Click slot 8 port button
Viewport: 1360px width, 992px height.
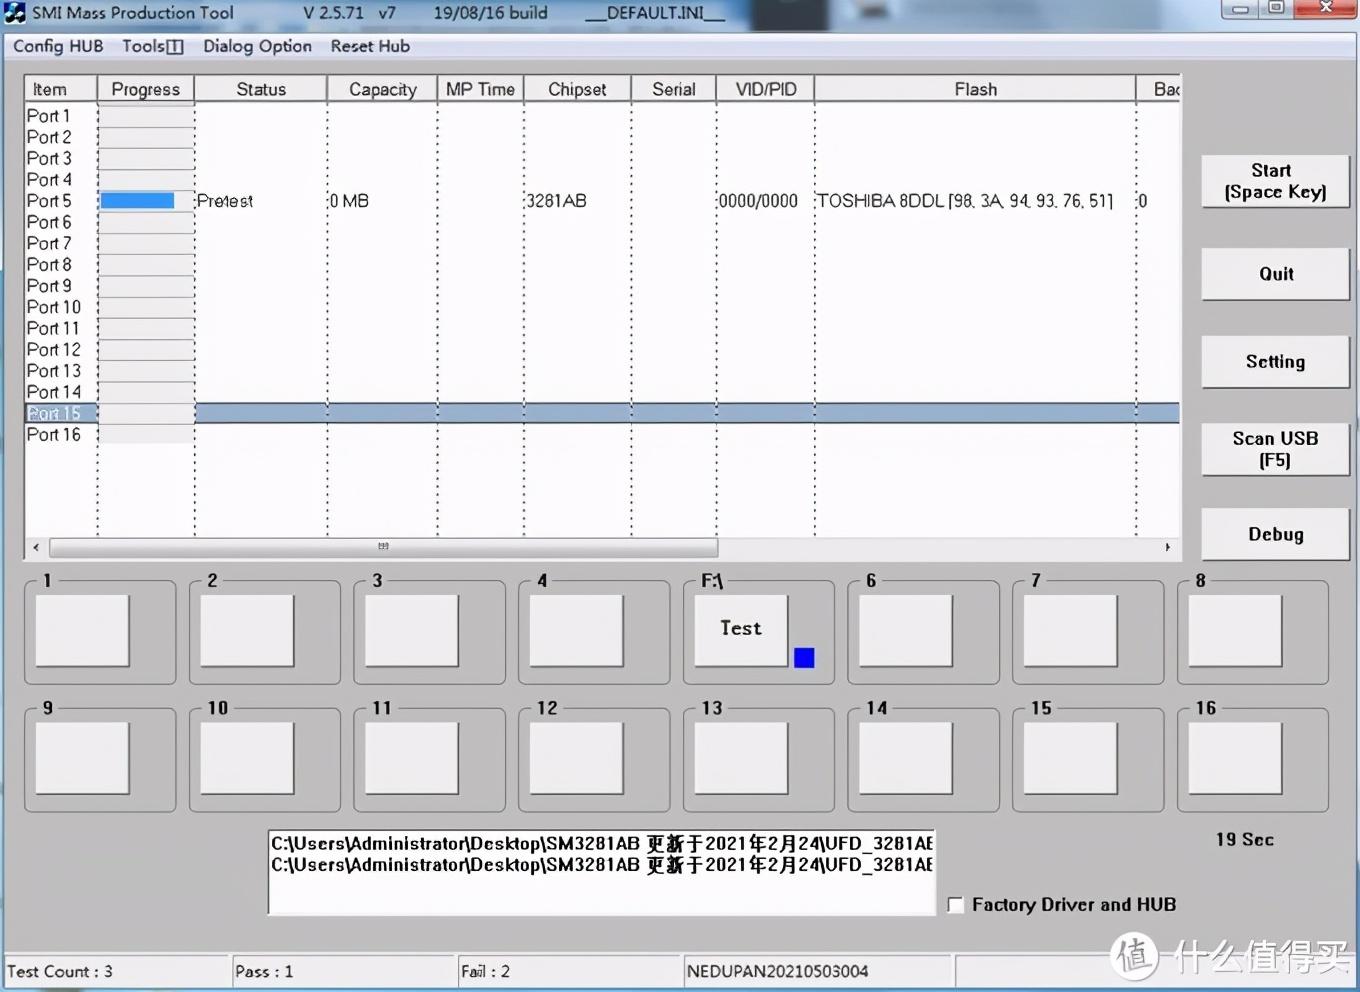pyautogui.click(x=1235, y=630)
